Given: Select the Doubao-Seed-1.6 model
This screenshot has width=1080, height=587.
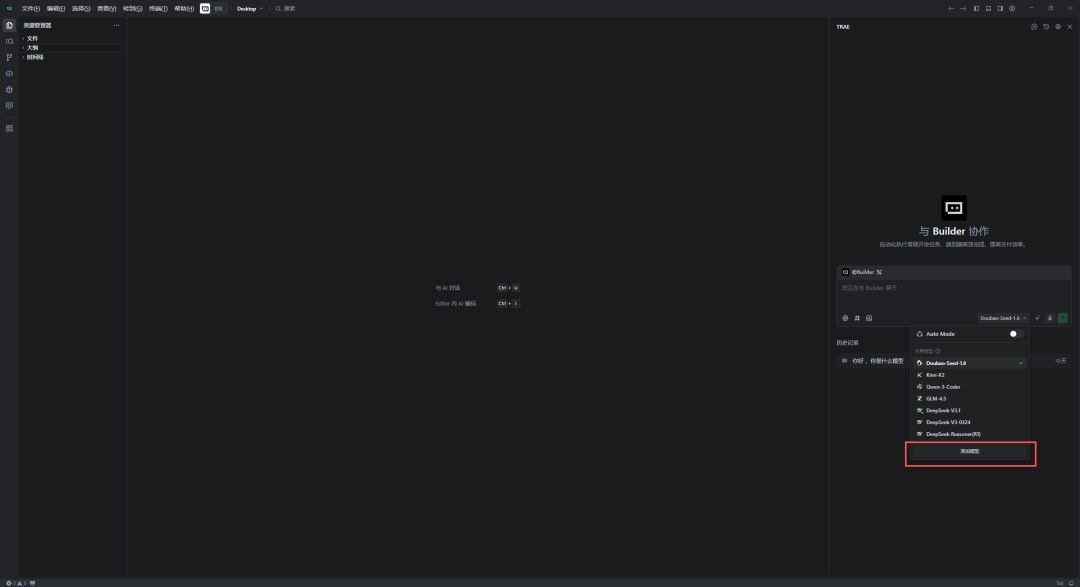Looking at the screenshot, I should tap(970, 363).
